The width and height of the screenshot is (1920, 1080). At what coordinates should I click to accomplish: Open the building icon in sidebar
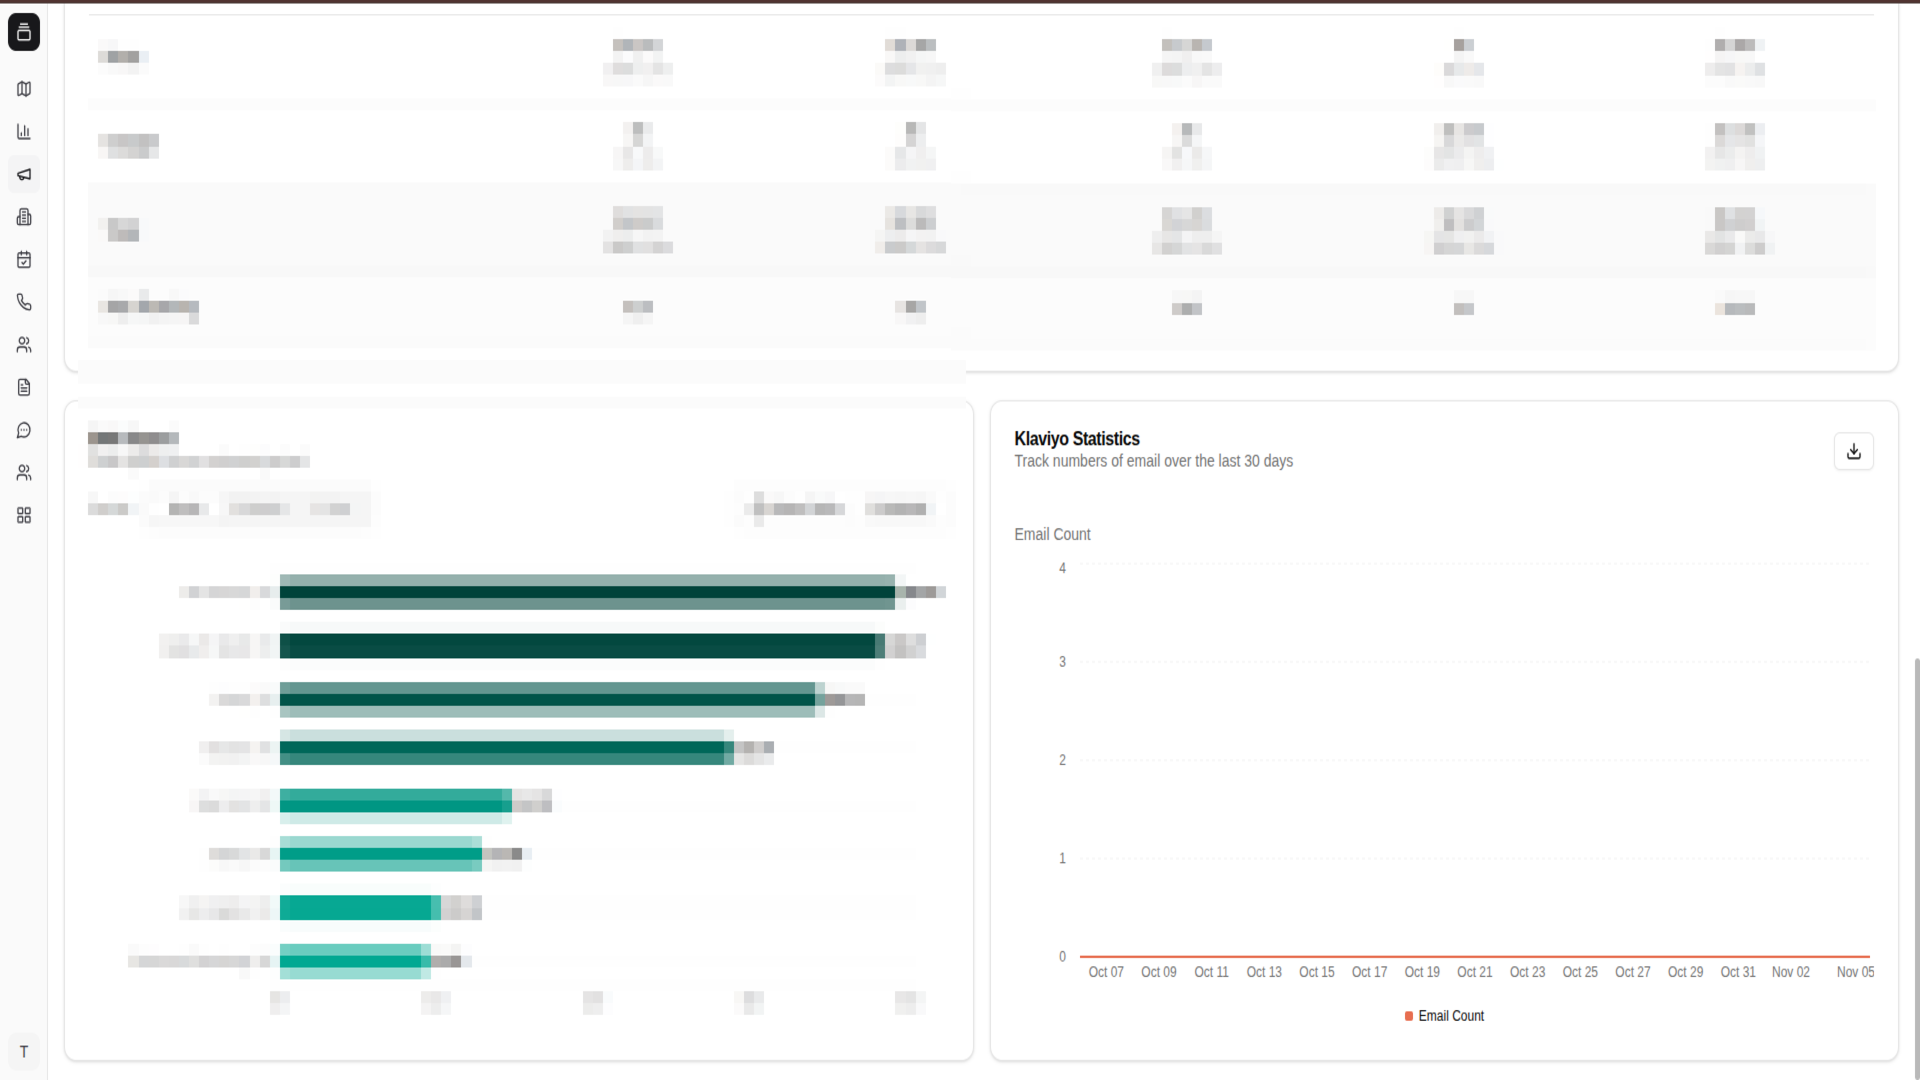click(x=24, y=217)
